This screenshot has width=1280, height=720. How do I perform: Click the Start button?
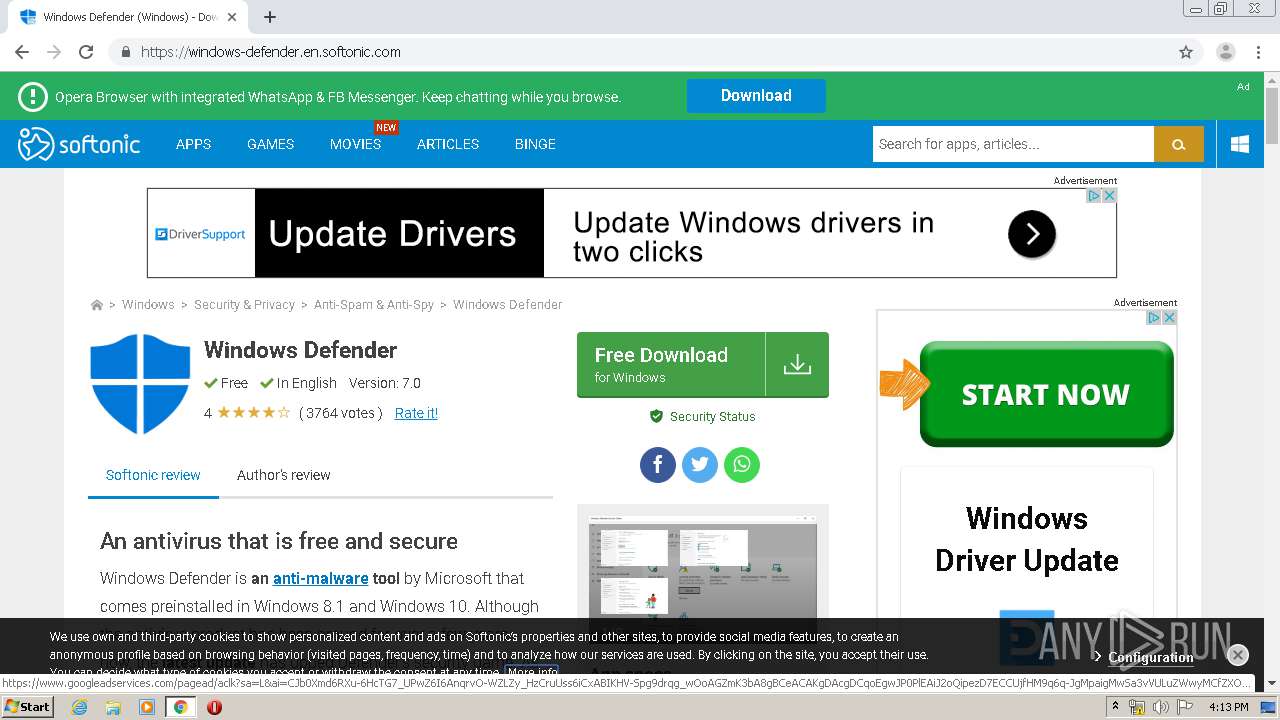[28, 707]
